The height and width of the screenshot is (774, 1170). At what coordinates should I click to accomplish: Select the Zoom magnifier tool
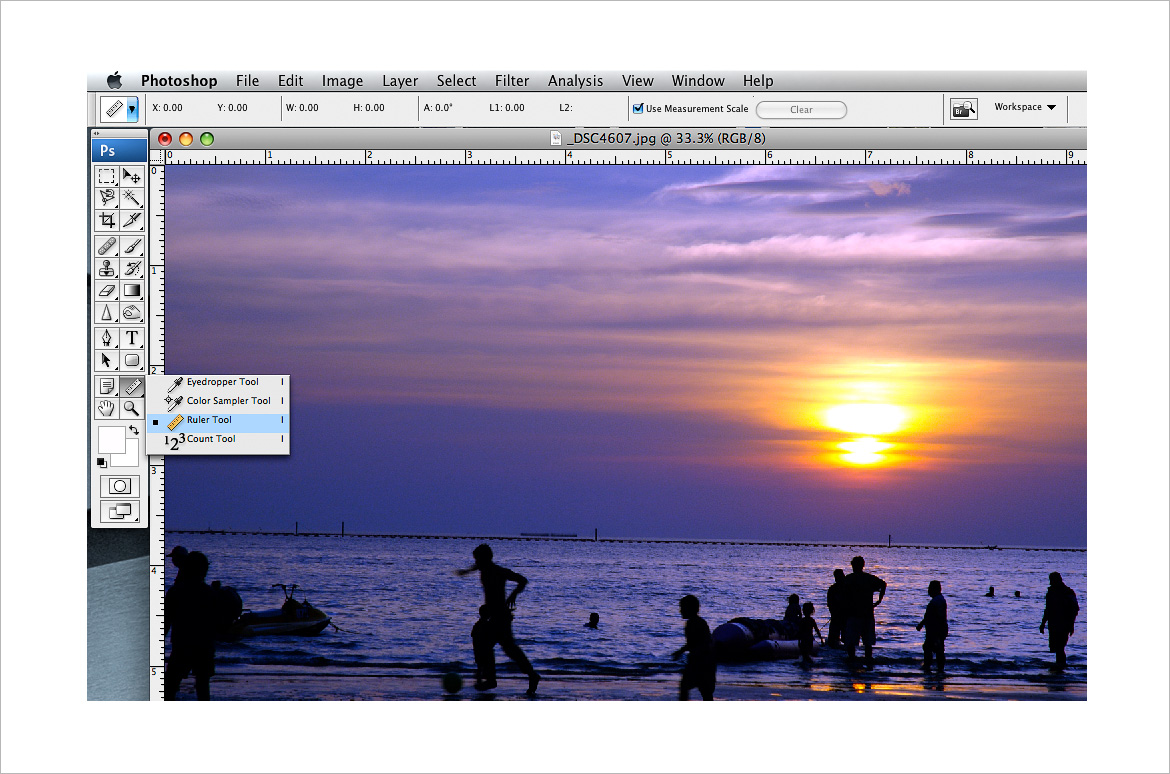(132, 408)
